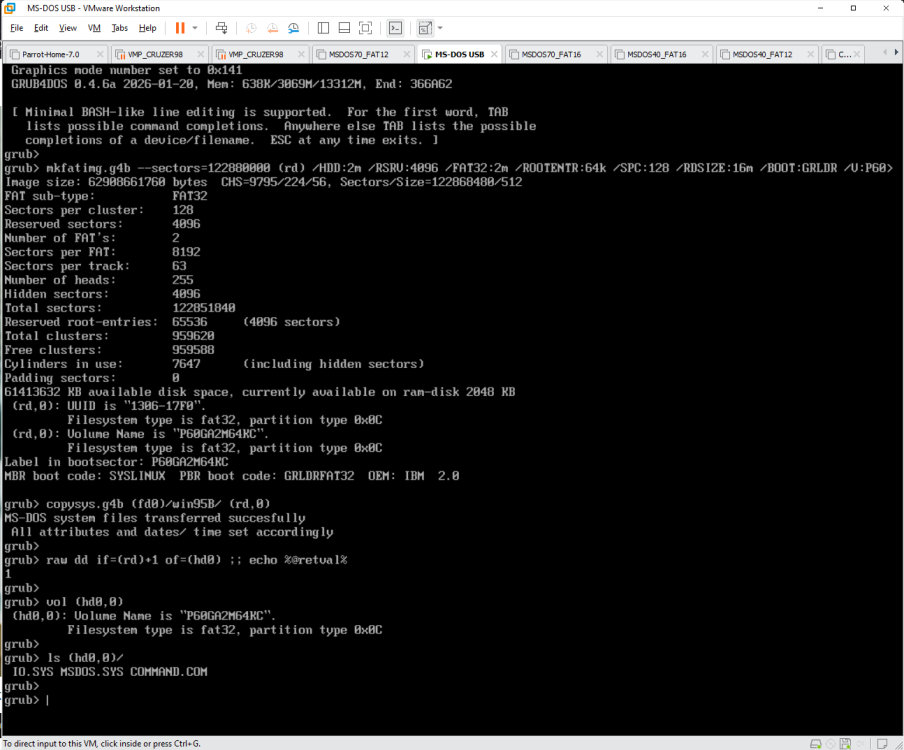The width and height of the screenshot is (904, 750).
Task: Switch to the MSDOS70_FAT16 tab
Action: click(551, 54)
